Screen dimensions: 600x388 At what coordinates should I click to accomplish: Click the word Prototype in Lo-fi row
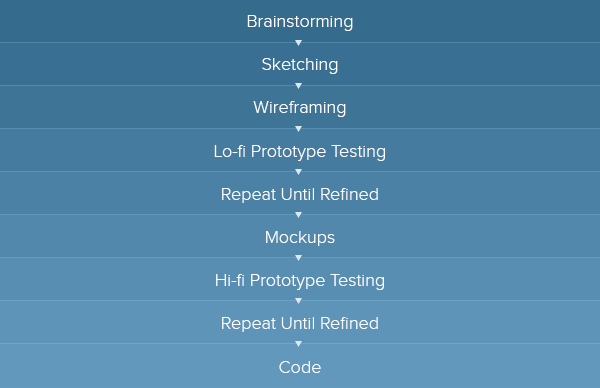[289, 152]
